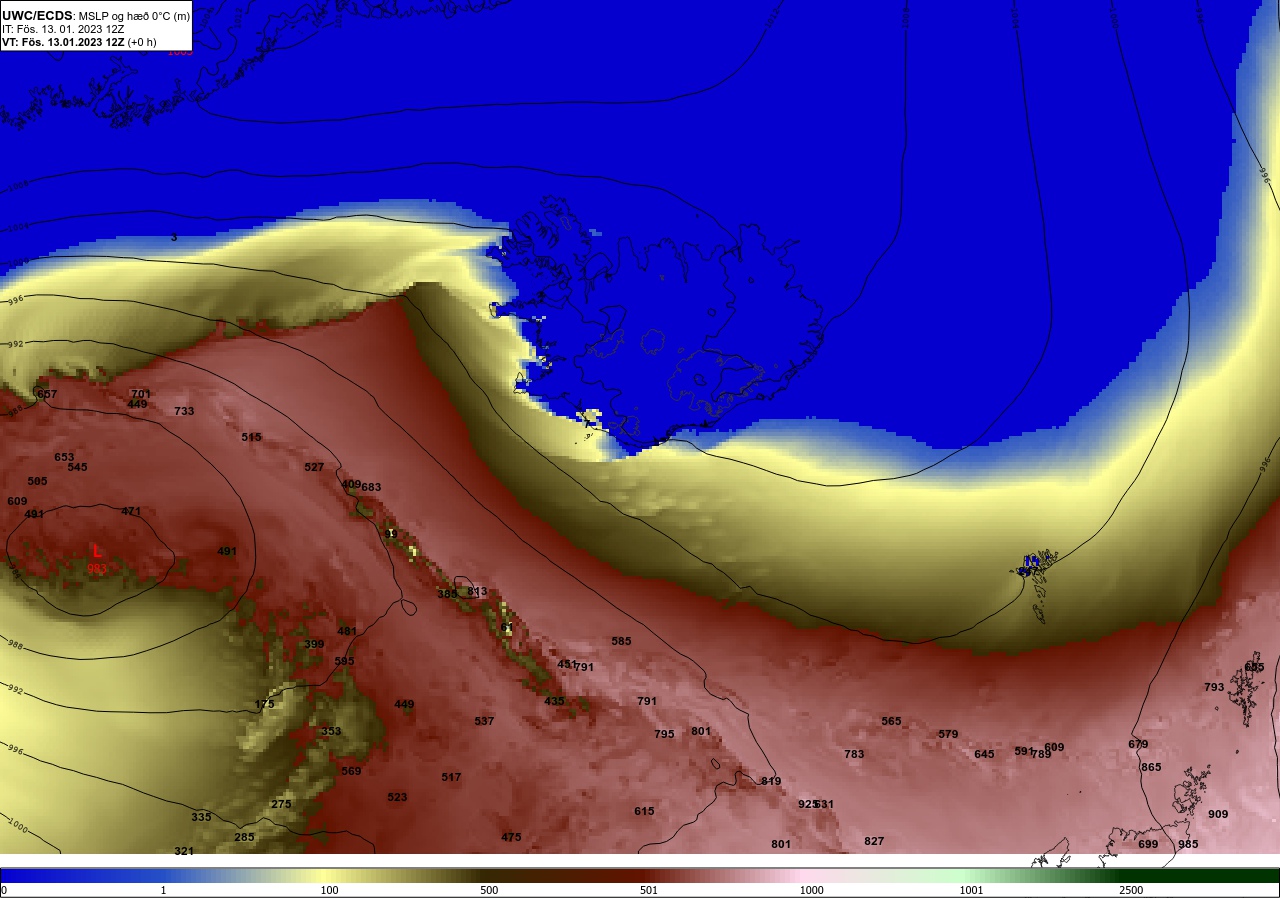This screenshot has height=898, width=1280.
Task: Click the height value 527
Action: tap(314, 467)
